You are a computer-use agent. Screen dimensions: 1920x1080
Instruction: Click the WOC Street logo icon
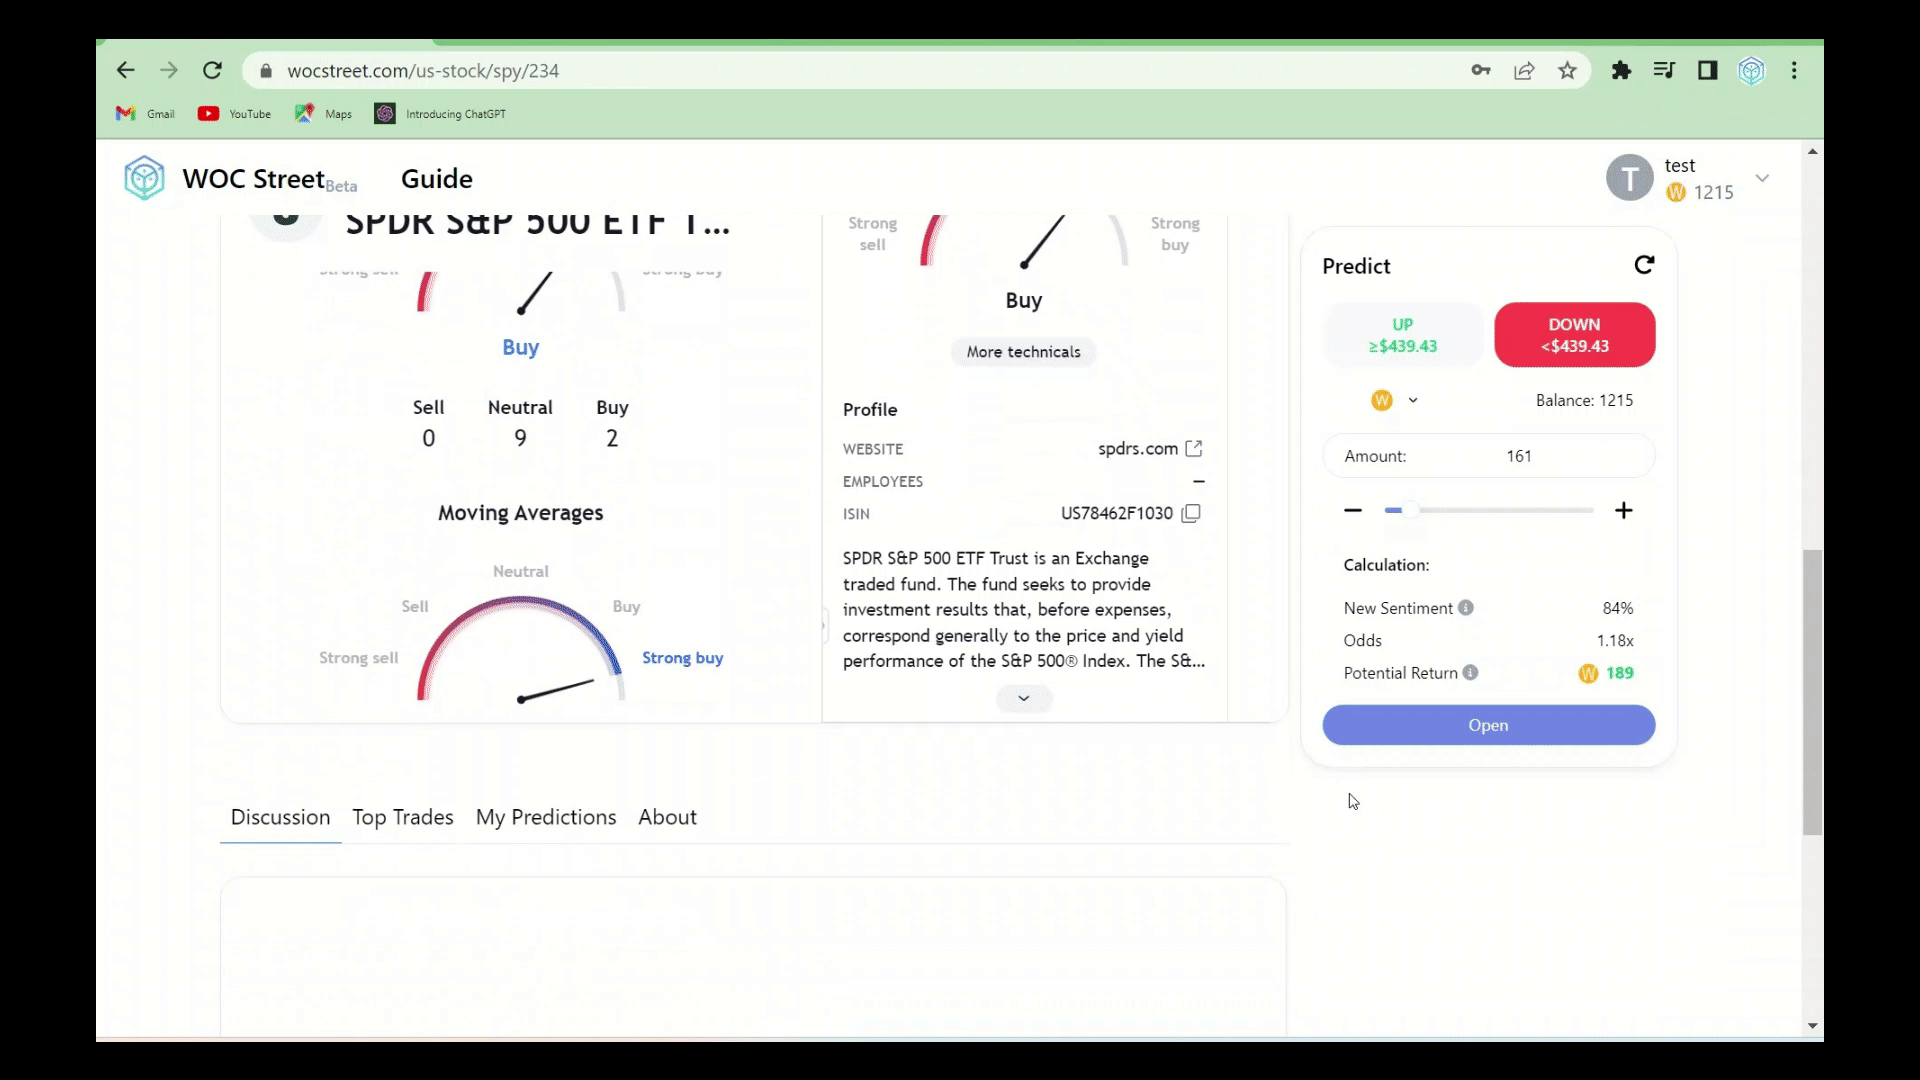[x=144, y=178]
